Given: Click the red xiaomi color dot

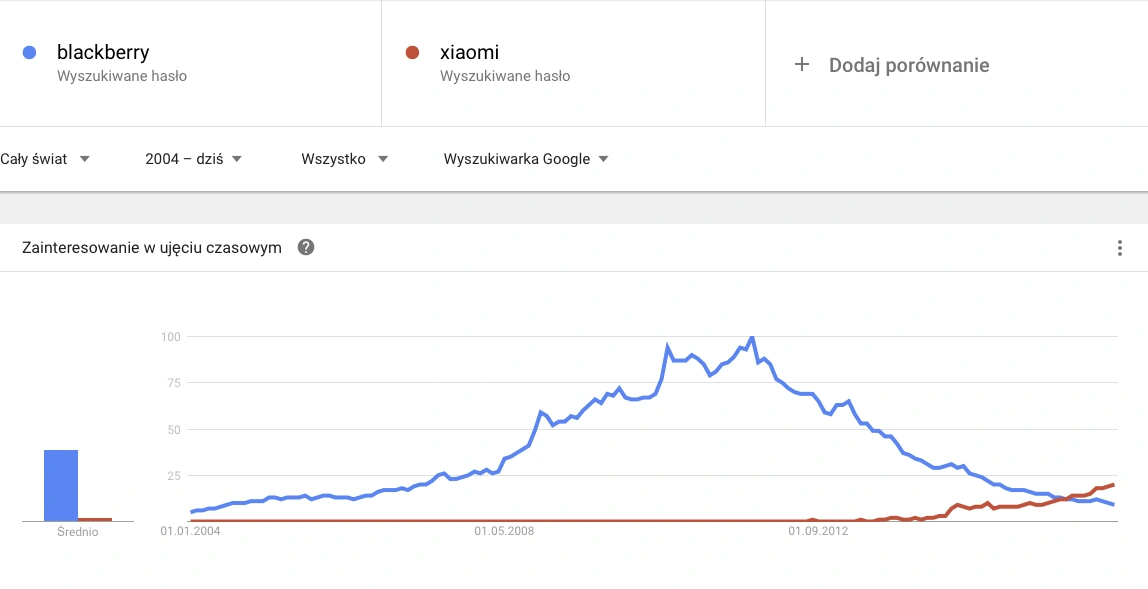Looking at the screenshot, I should (412, 53).
